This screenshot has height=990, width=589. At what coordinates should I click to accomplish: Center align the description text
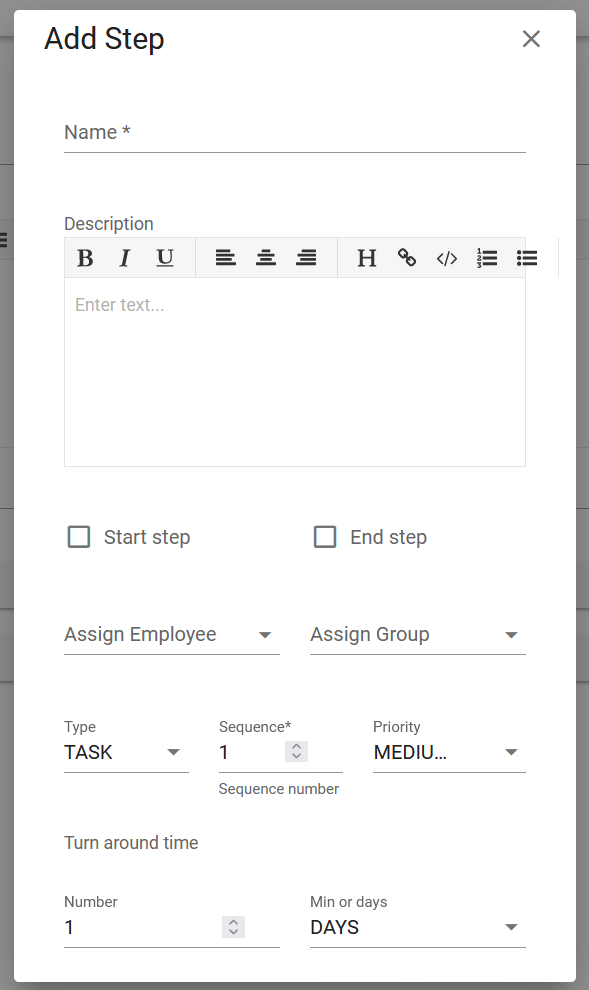266,257
